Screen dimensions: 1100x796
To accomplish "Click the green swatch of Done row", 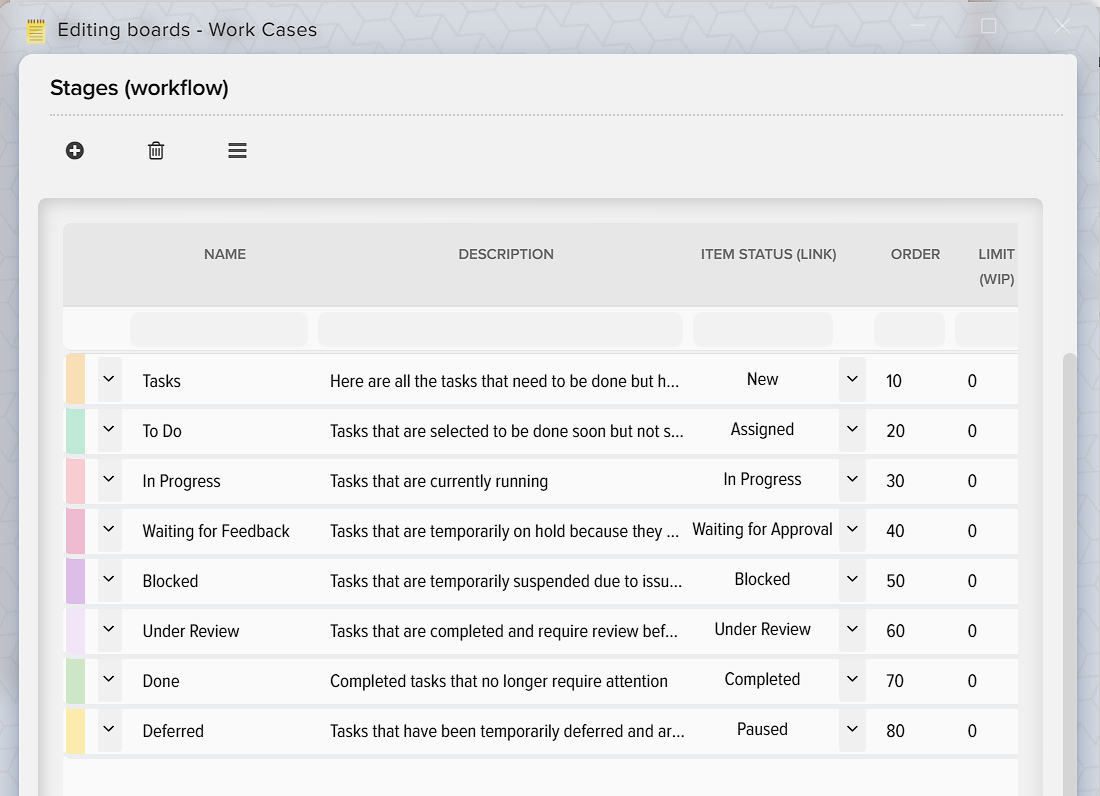I will coord(75,681).
